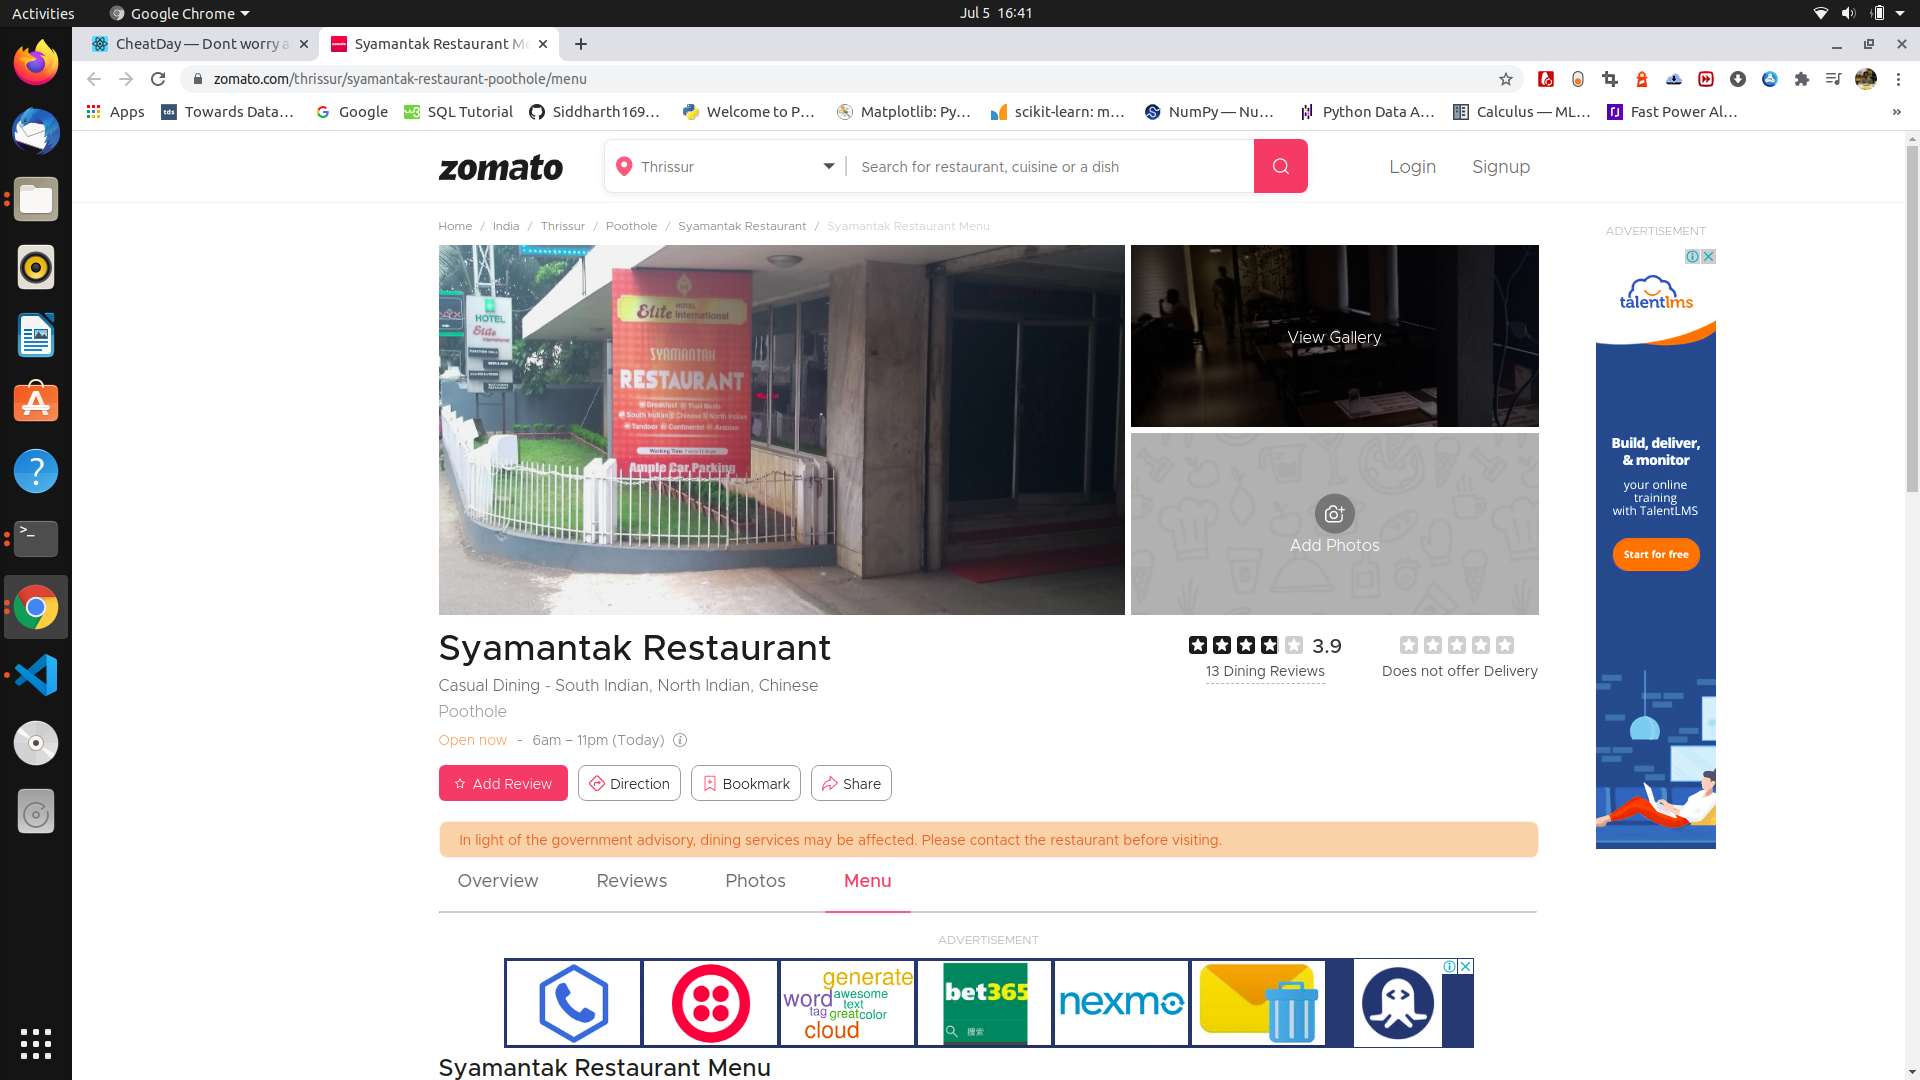Rate using the empty delivery star rating
The height and width of the screenshot is (1080, 1920).
(1457, 646)
